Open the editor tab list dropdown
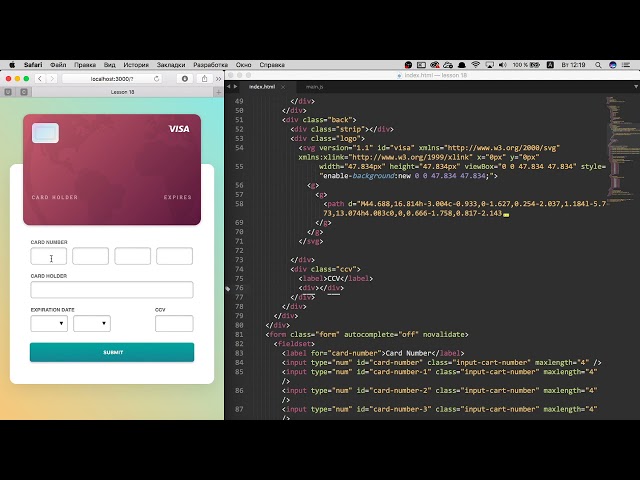640x480 pixels. 636,87
